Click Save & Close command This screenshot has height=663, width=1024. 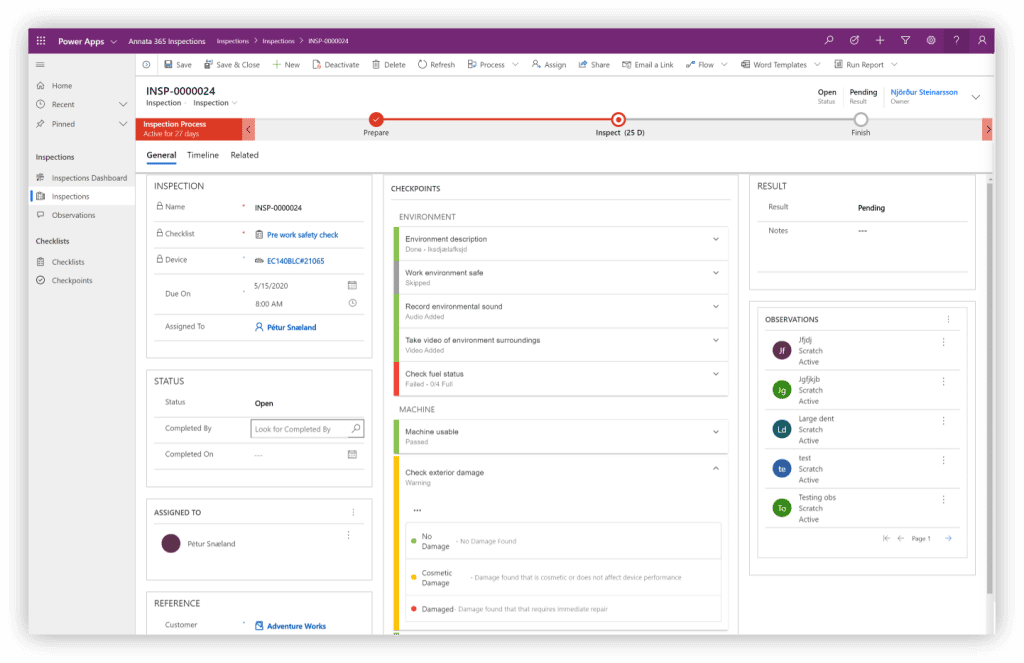[232, 65]
